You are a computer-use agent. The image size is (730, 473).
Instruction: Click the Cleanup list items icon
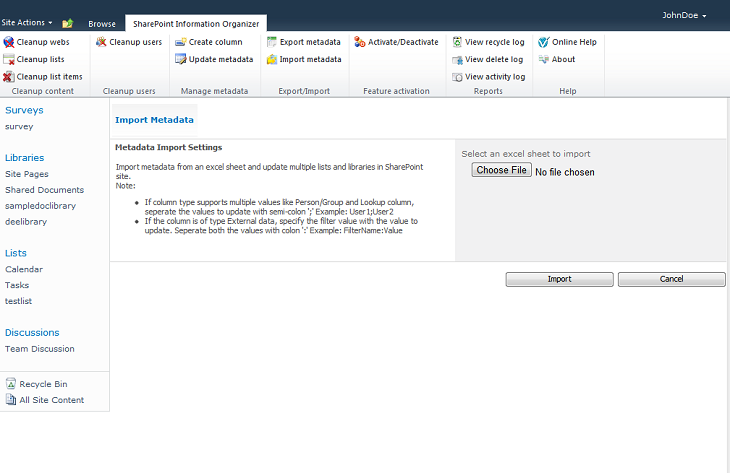point(8,77)
